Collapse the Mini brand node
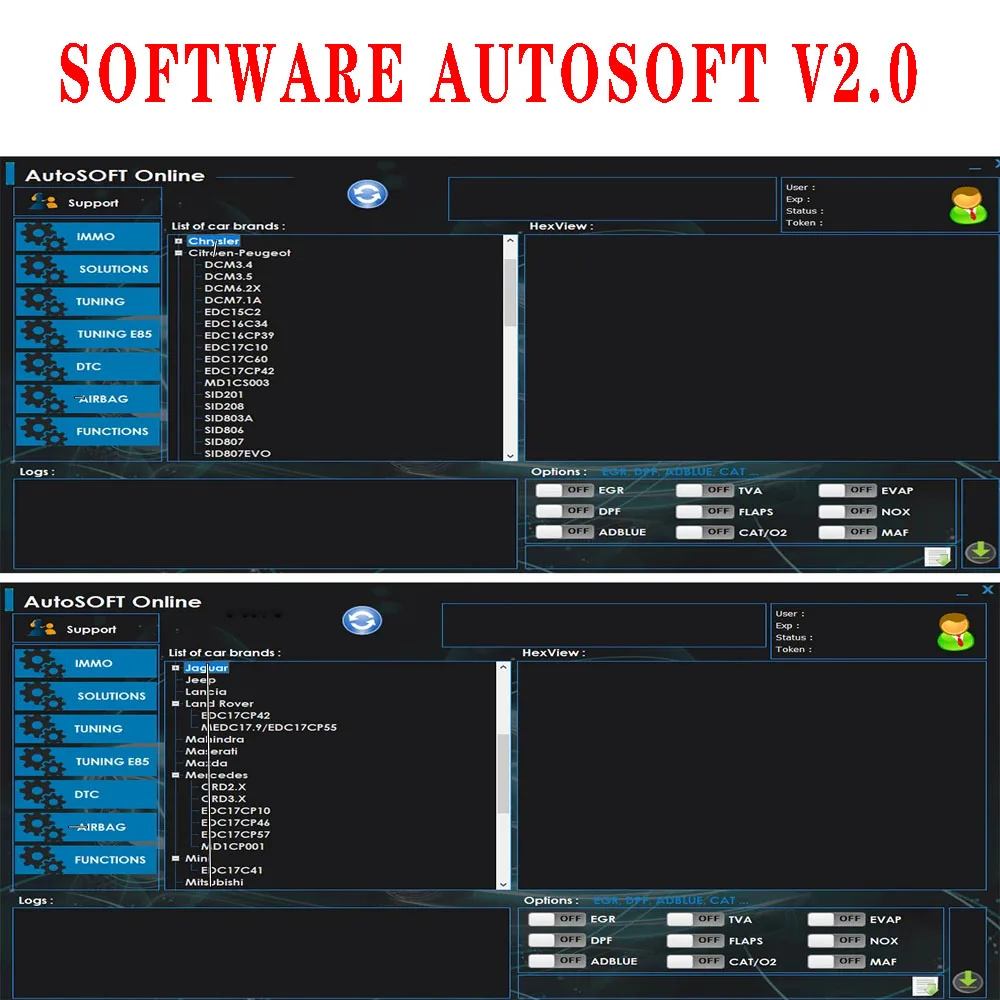Image resolution: width=1000 pixels, height=1000 pixels. coord(175,858)
